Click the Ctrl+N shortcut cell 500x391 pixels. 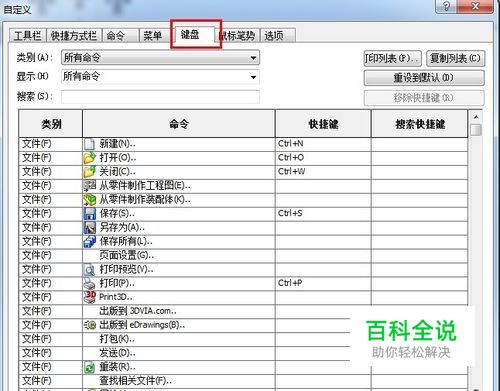pyautogui.click(x=323, y=144)
